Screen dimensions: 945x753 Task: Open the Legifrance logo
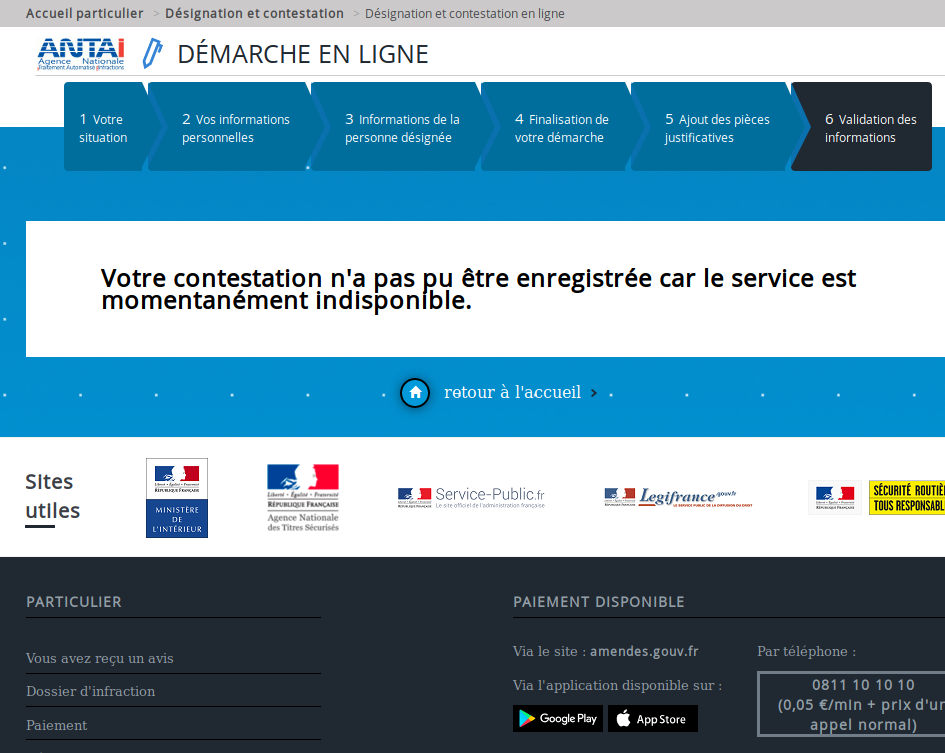678,497
